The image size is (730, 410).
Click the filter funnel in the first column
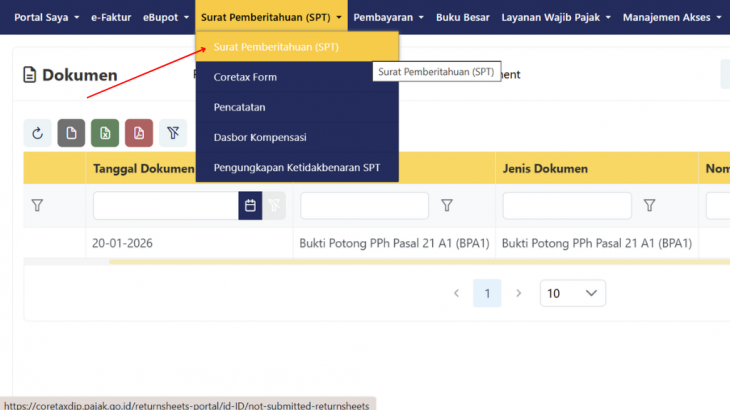[37, 206]
